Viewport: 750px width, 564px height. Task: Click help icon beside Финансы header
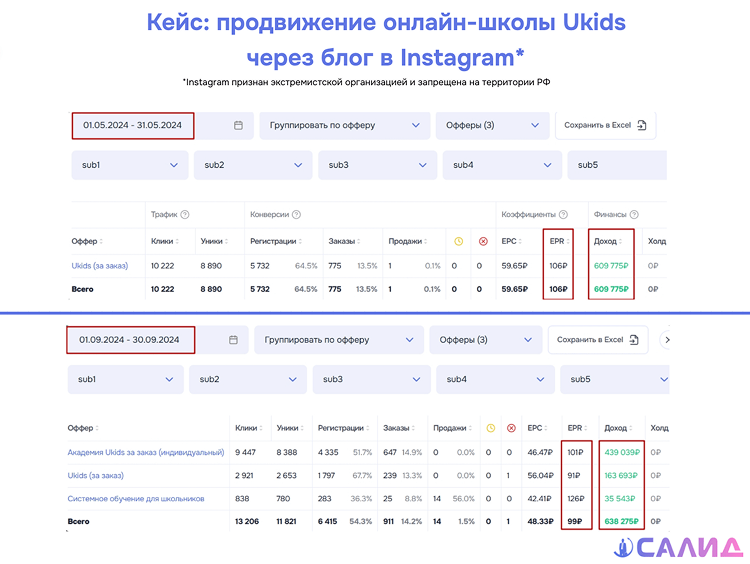(634, 214)
